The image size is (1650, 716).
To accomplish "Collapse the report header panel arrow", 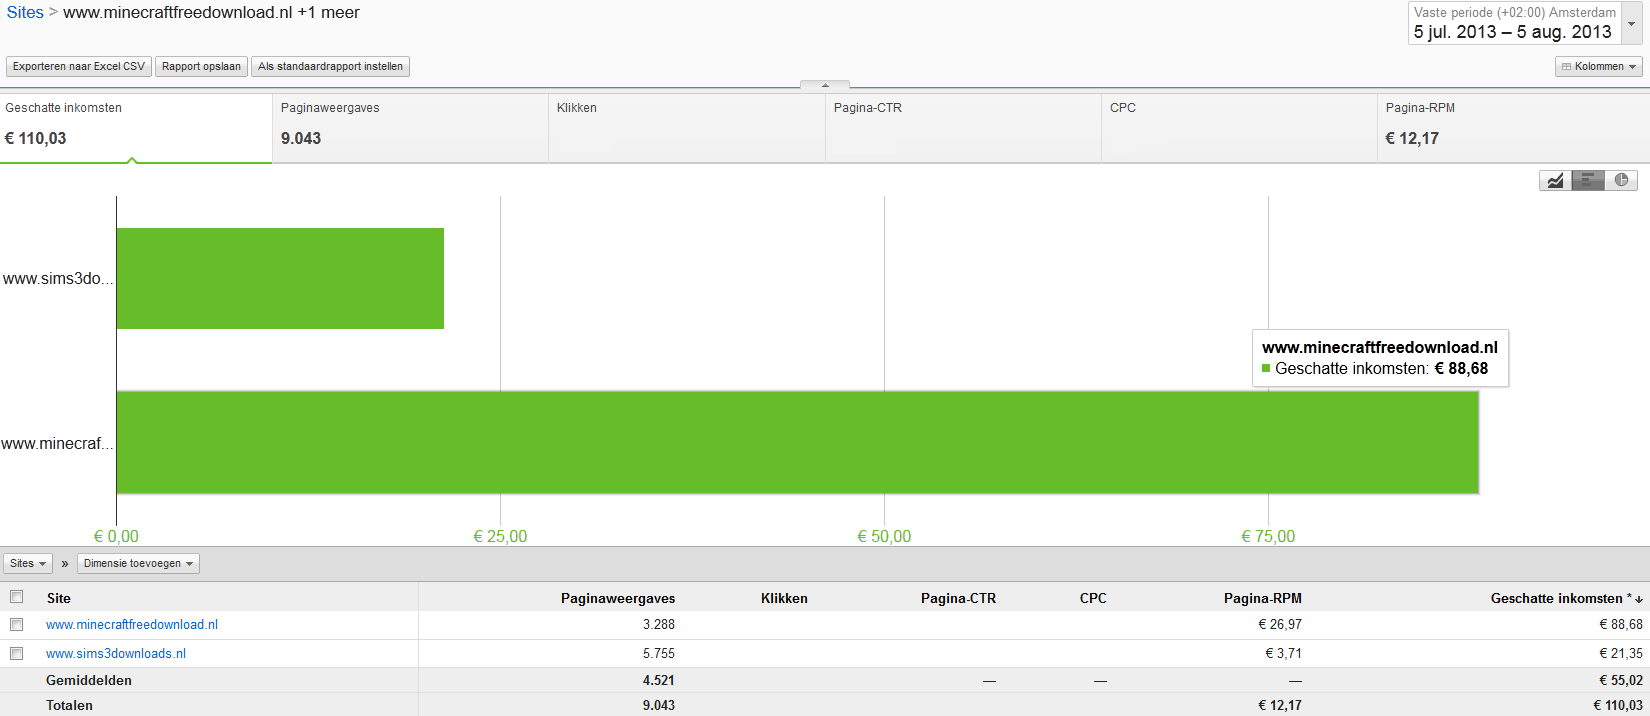I will (825, 85).
